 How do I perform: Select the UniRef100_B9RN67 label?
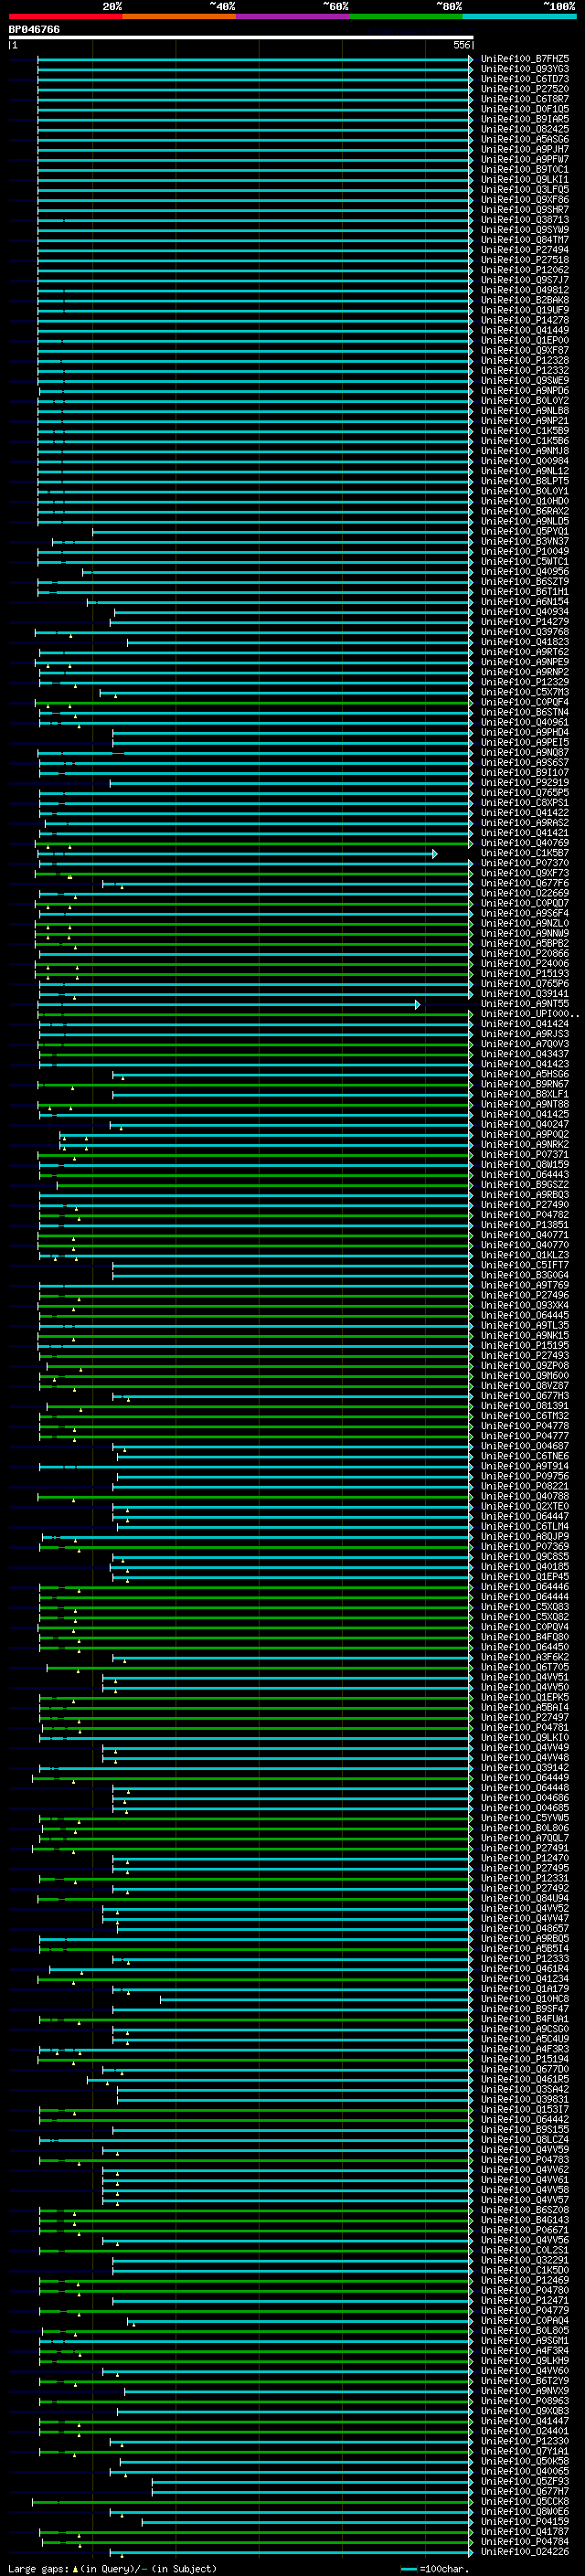click(525, 1084)
